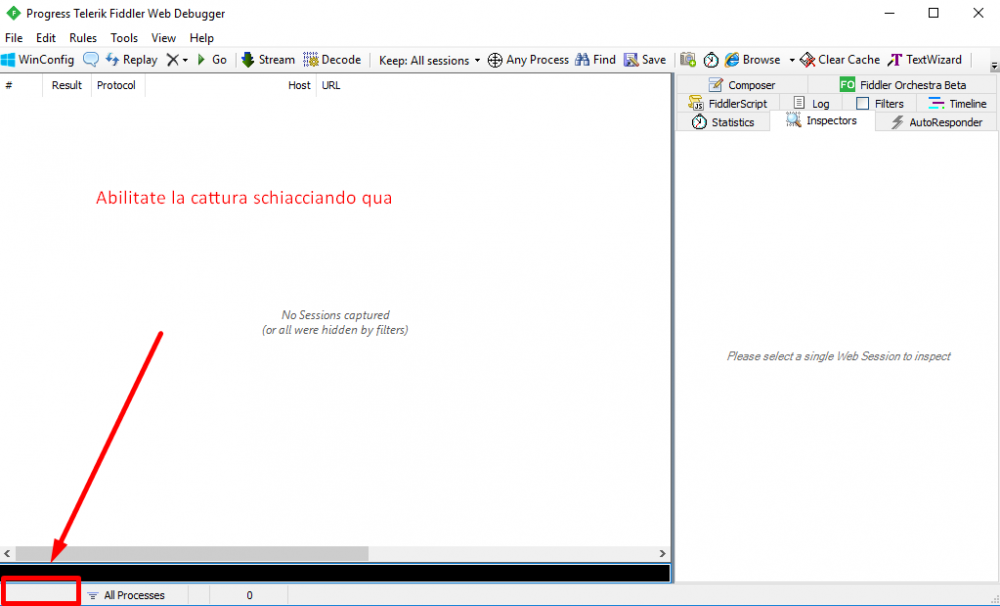Click the comment speech bubble icon
The image size is (1000, 606).
point(91,60)
